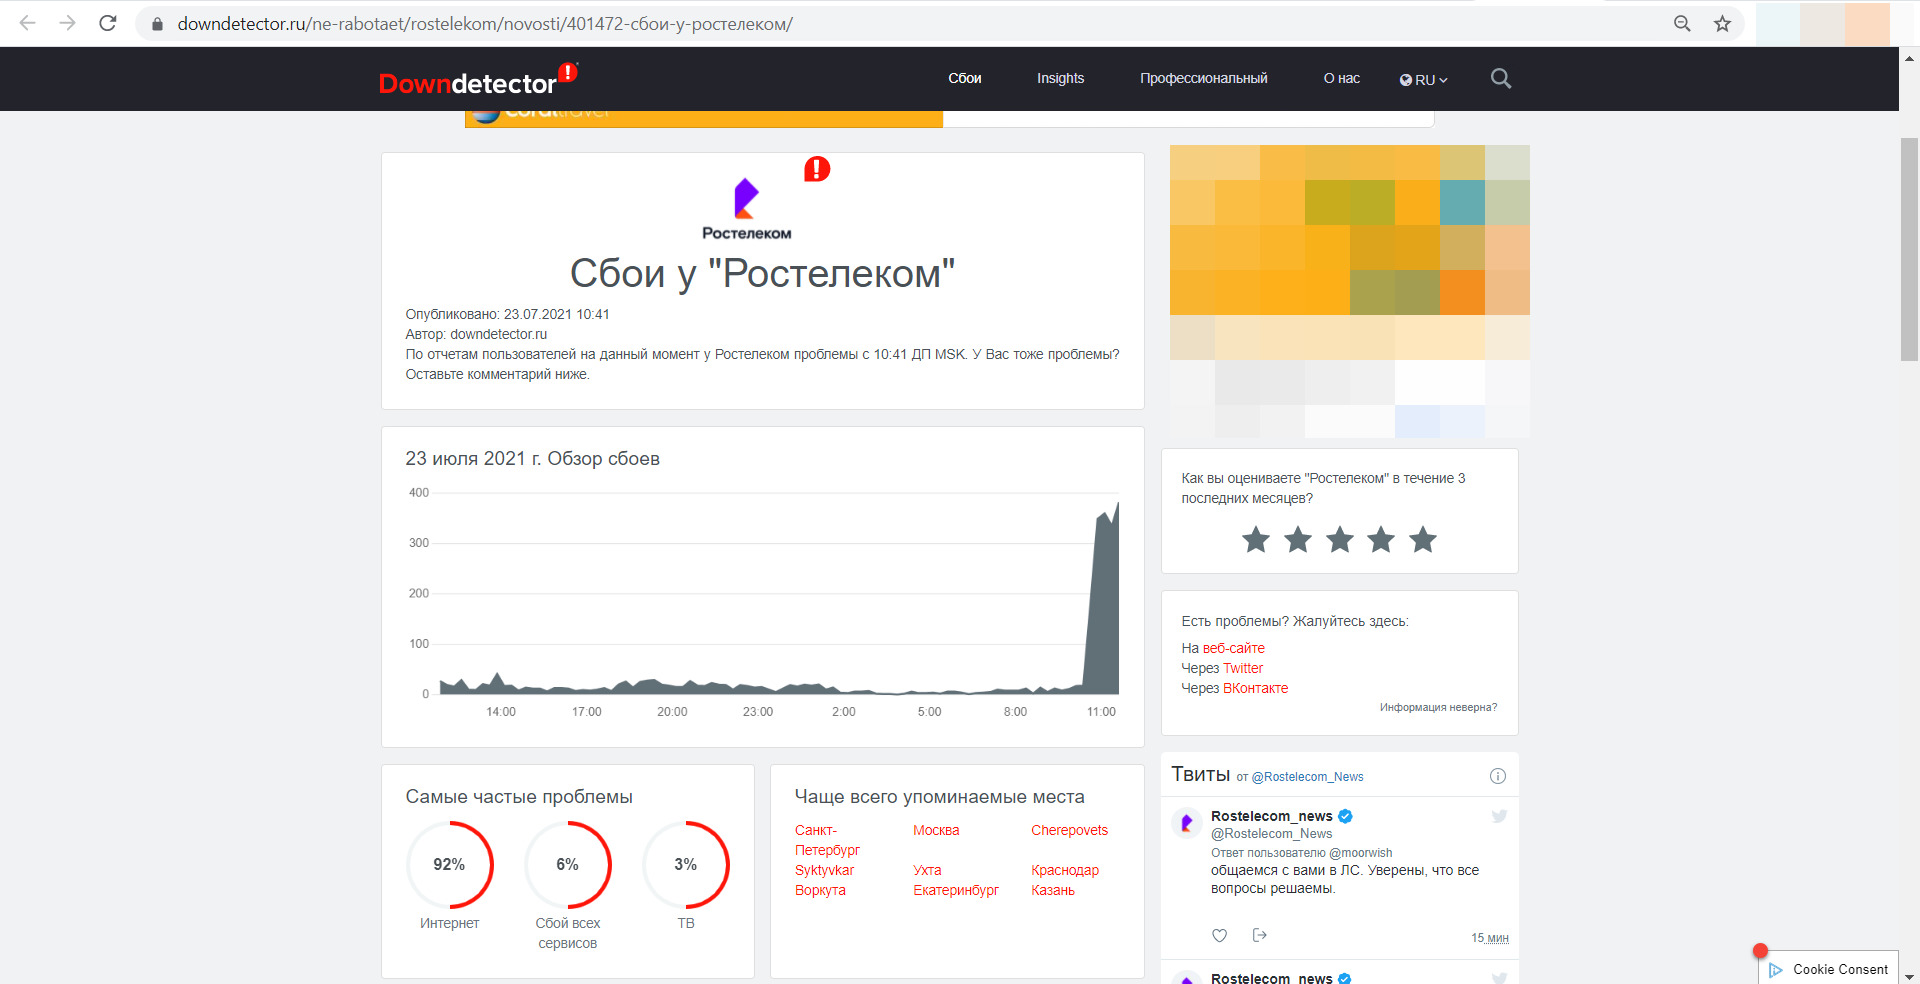Open Краснодар location link
The height and width of the screenshot is (984, 1920).
1065,870
